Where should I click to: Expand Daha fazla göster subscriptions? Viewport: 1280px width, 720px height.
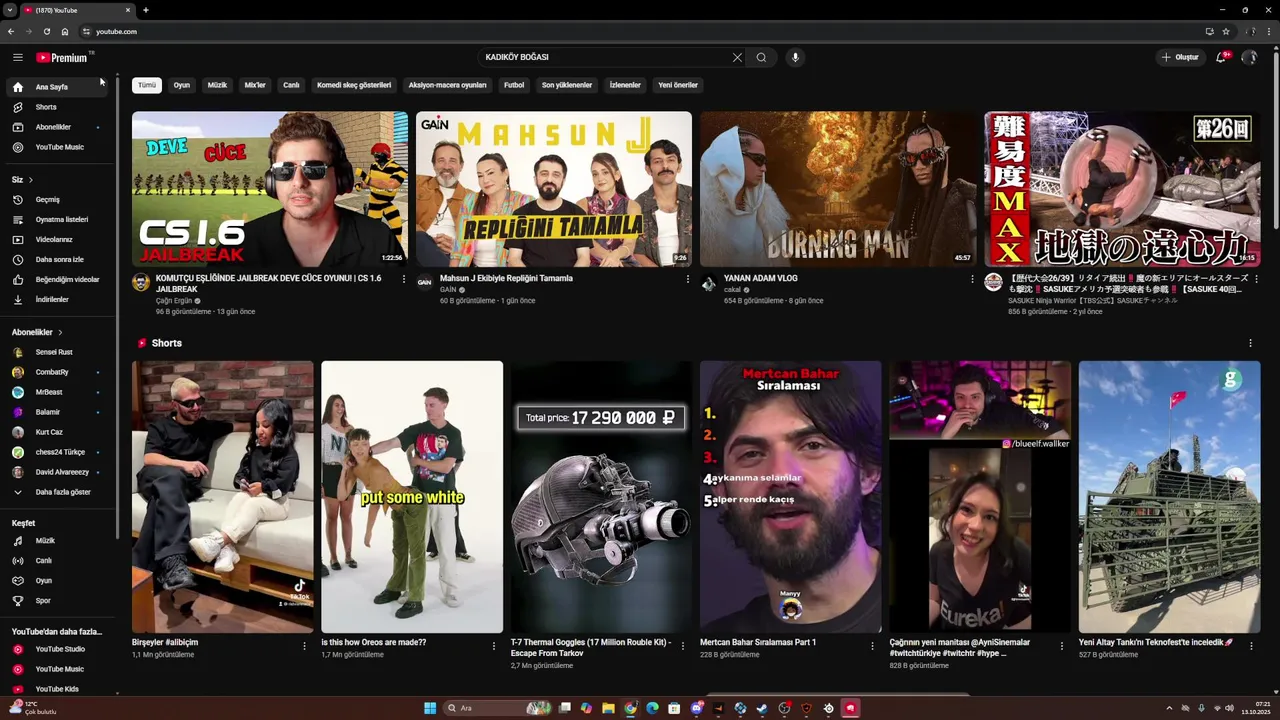57,492
